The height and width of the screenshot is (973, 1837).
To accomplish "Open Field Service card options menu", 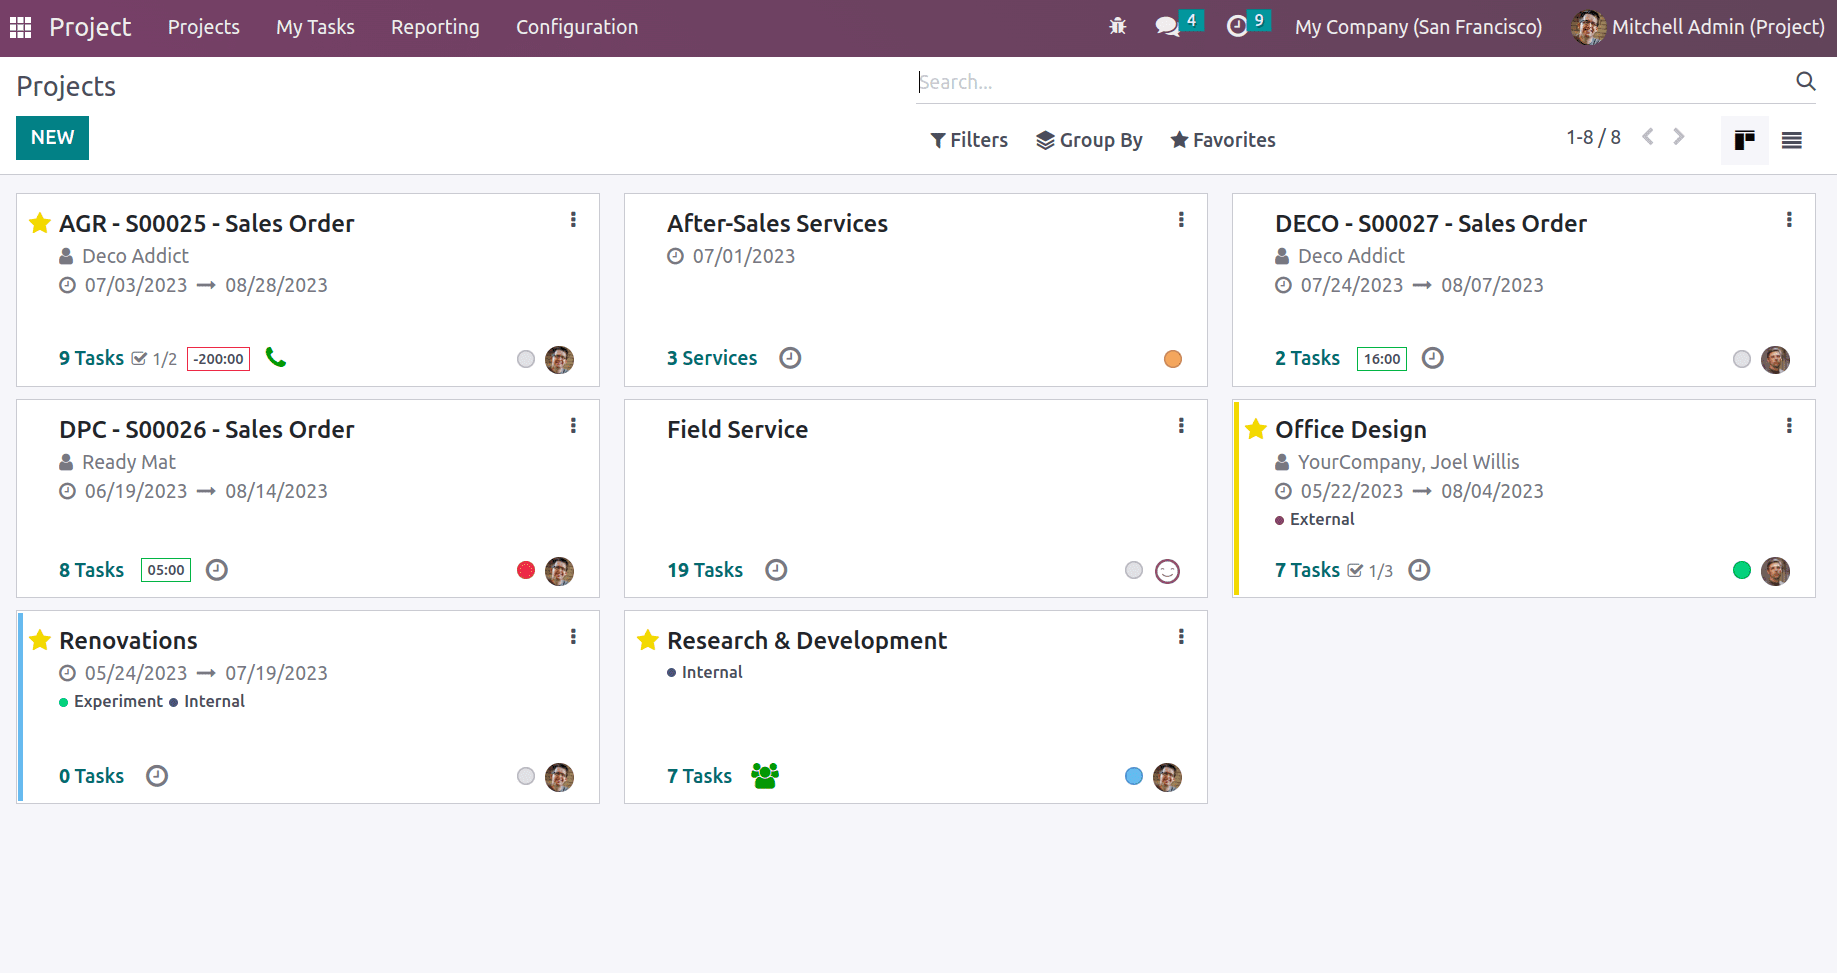I will click(1181, 426).
